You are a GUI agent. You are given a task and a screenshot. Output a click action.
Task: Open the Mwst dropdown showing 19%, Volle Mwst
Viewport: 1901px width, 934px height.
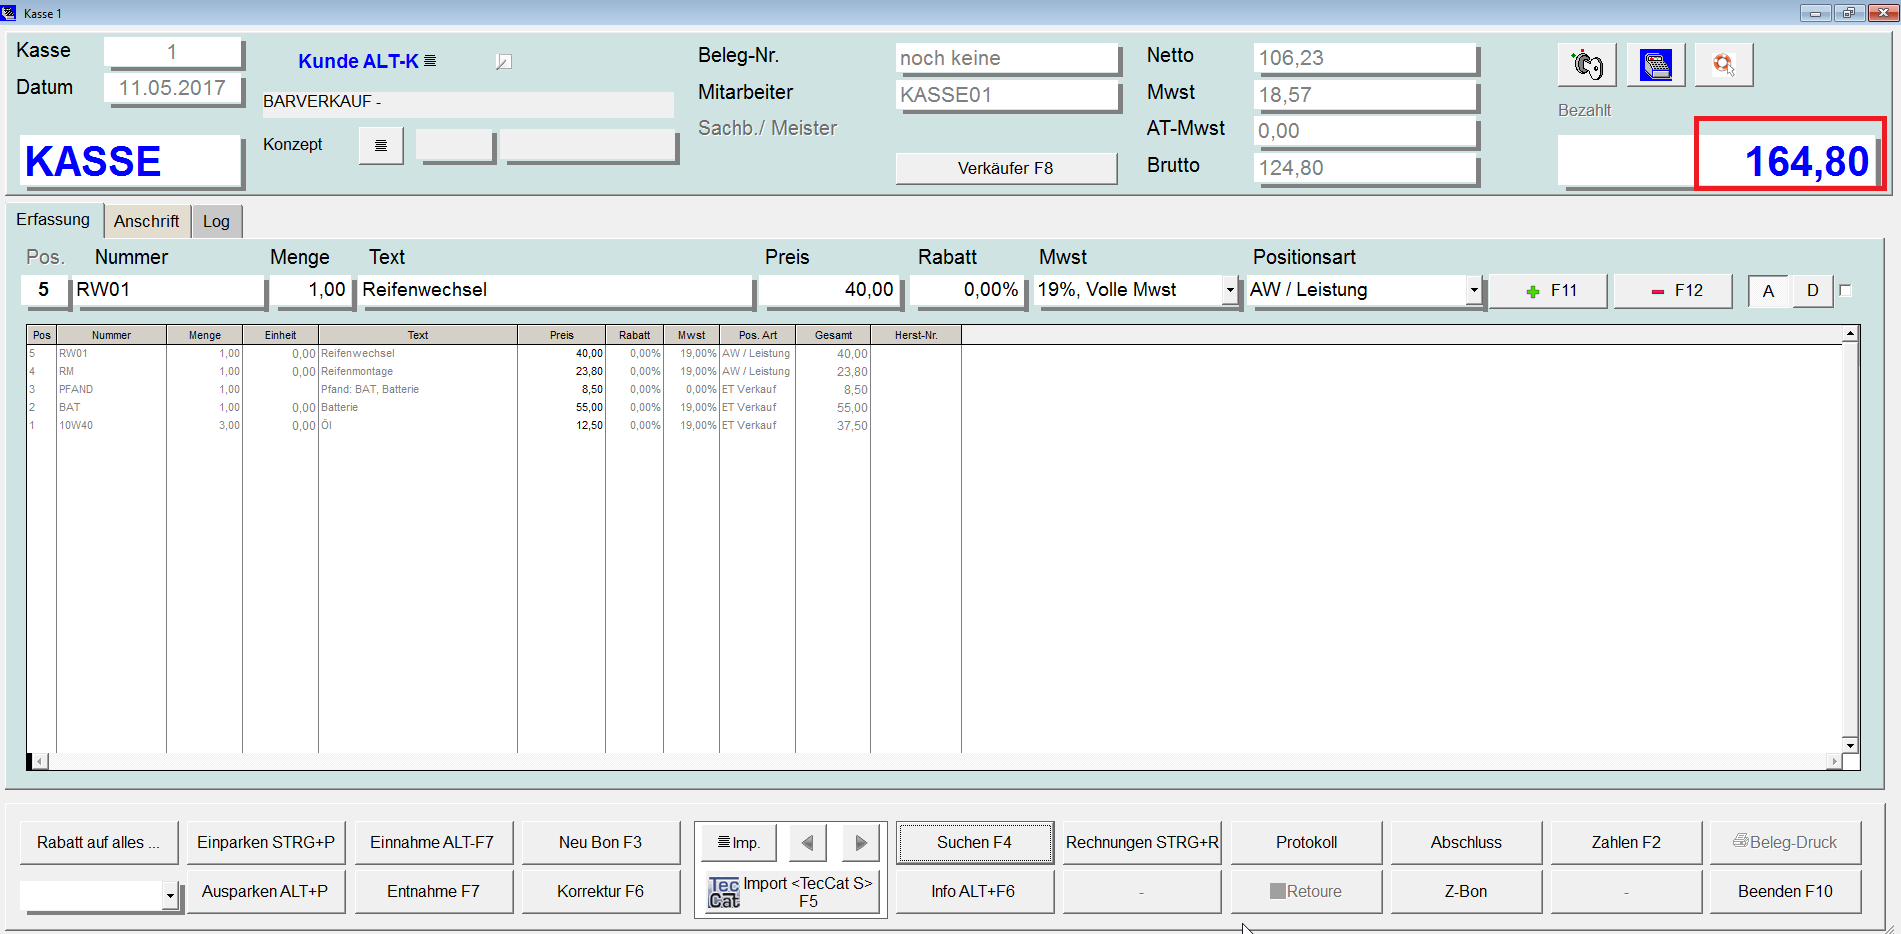1230,291
